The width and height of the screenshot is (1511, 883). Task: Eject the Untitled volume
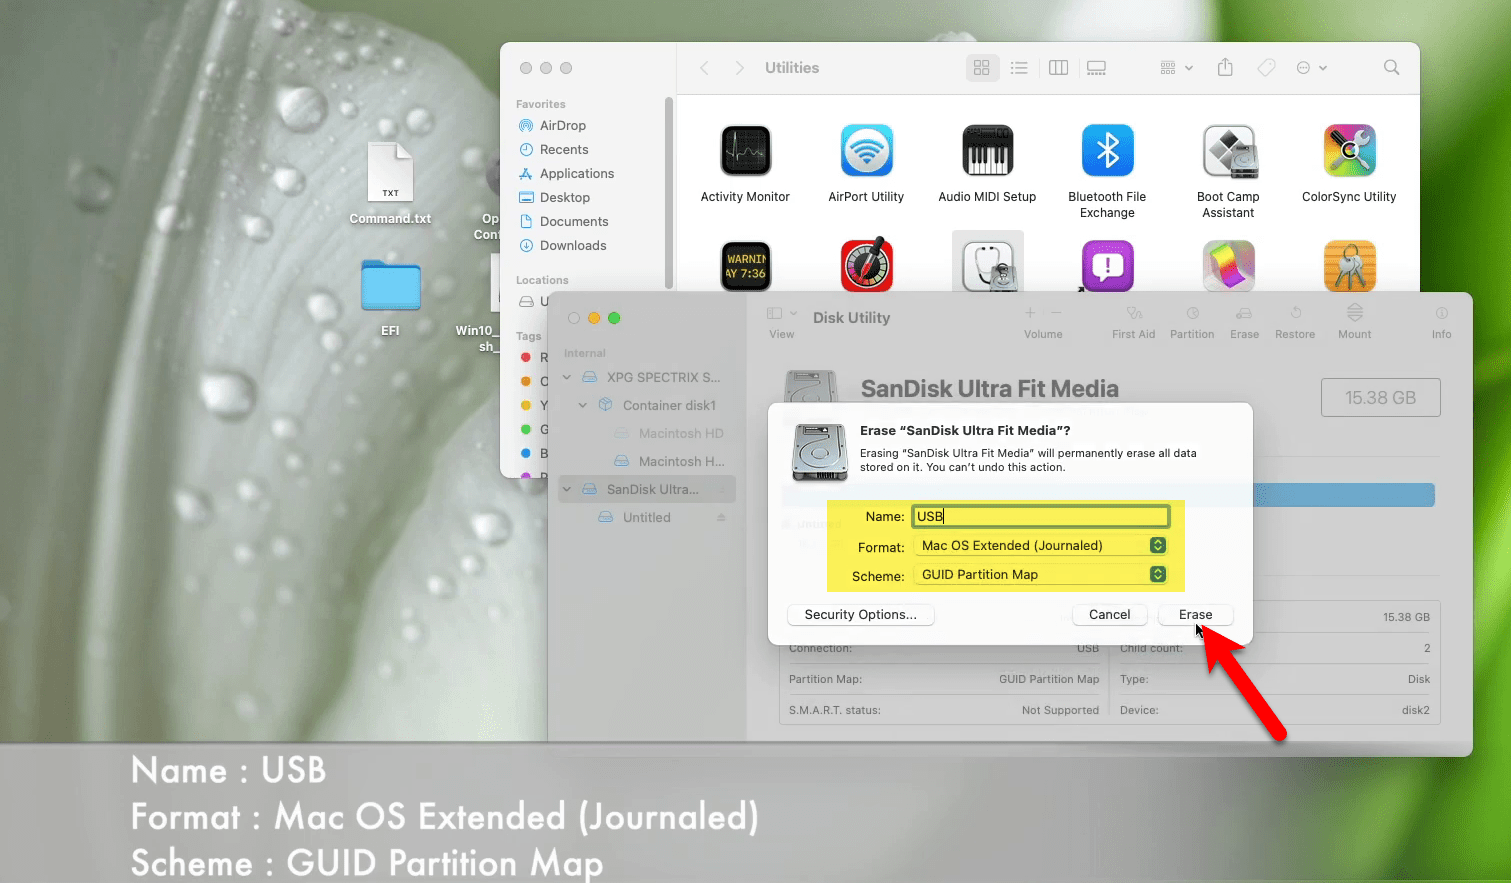coord(721,517)
